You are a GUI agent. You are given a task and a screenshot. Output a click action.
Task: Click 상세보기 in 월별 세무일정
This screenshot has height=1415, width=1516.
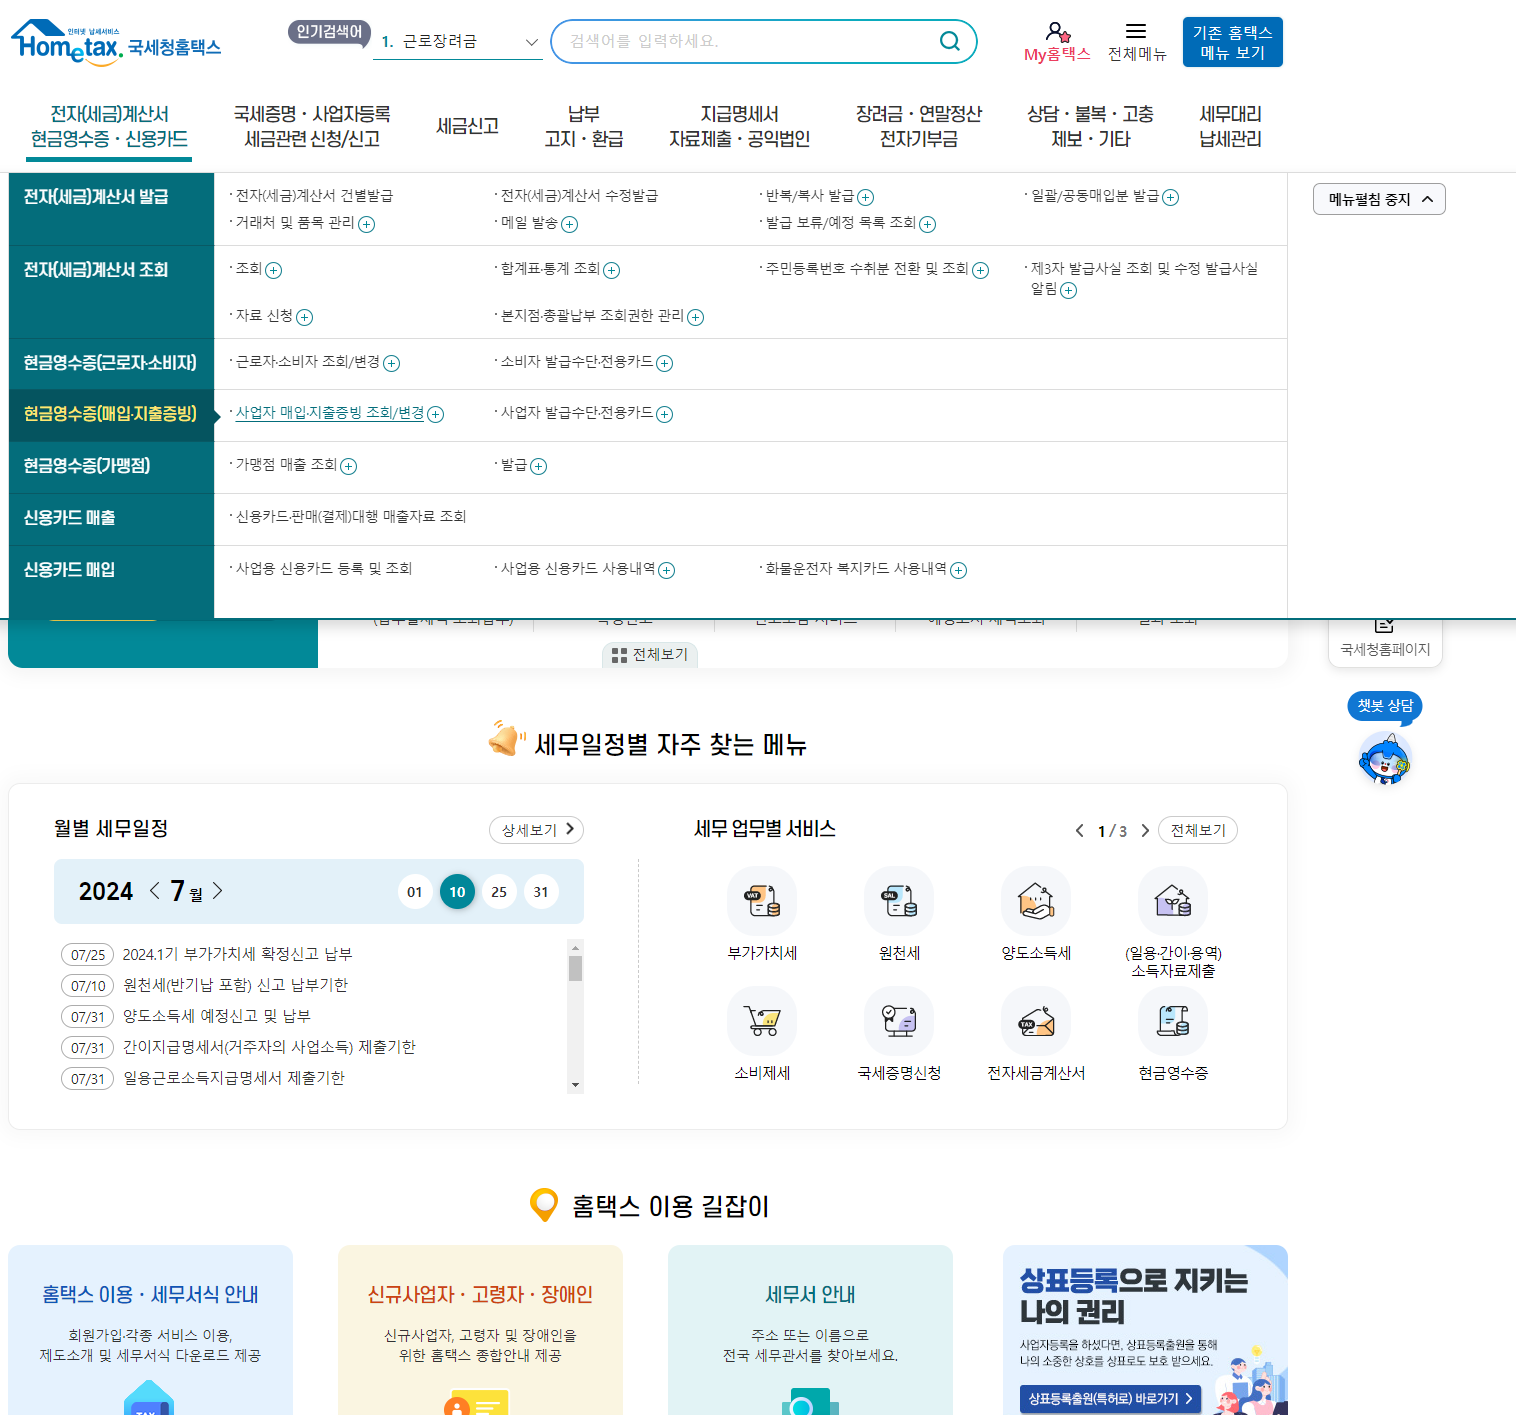click(x=537, y=830)
